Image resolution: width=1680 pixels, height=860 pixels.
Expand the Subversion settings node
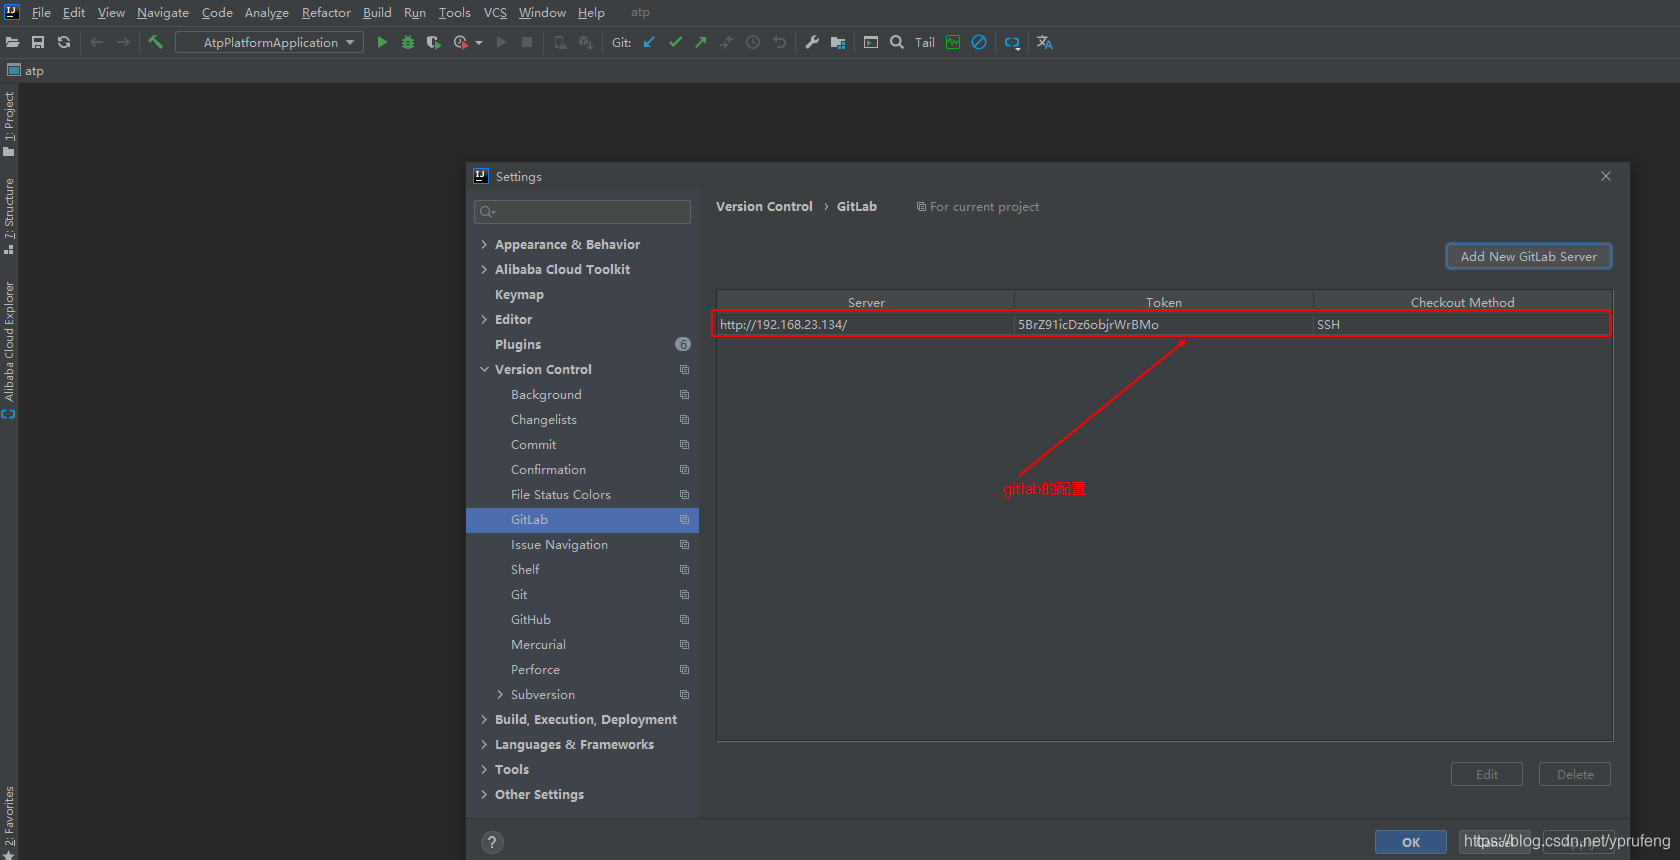[x=500, y=694]
